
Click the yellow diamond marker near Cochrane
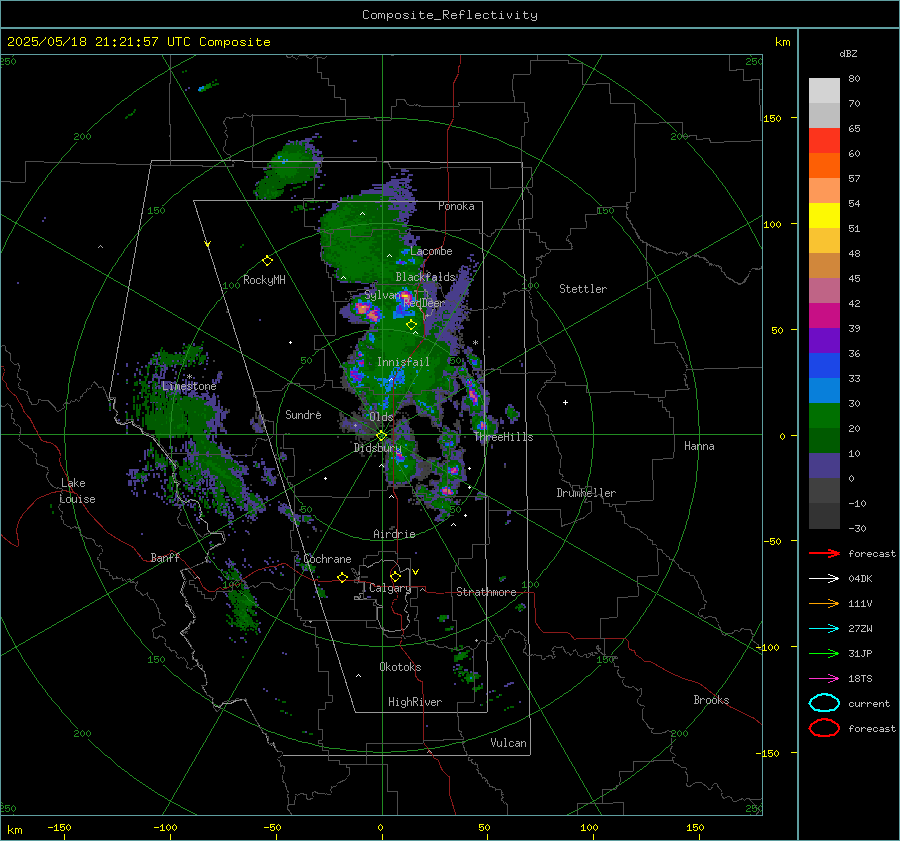(x=342, y=577)
